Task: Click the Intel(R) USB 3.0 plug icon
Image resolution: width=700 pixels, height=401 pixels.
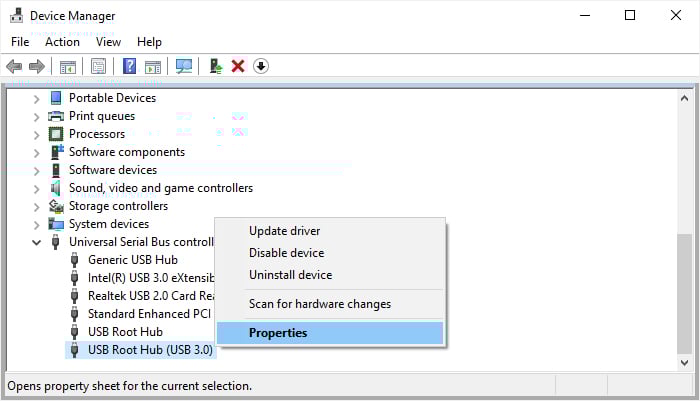Action: (75, 278)
